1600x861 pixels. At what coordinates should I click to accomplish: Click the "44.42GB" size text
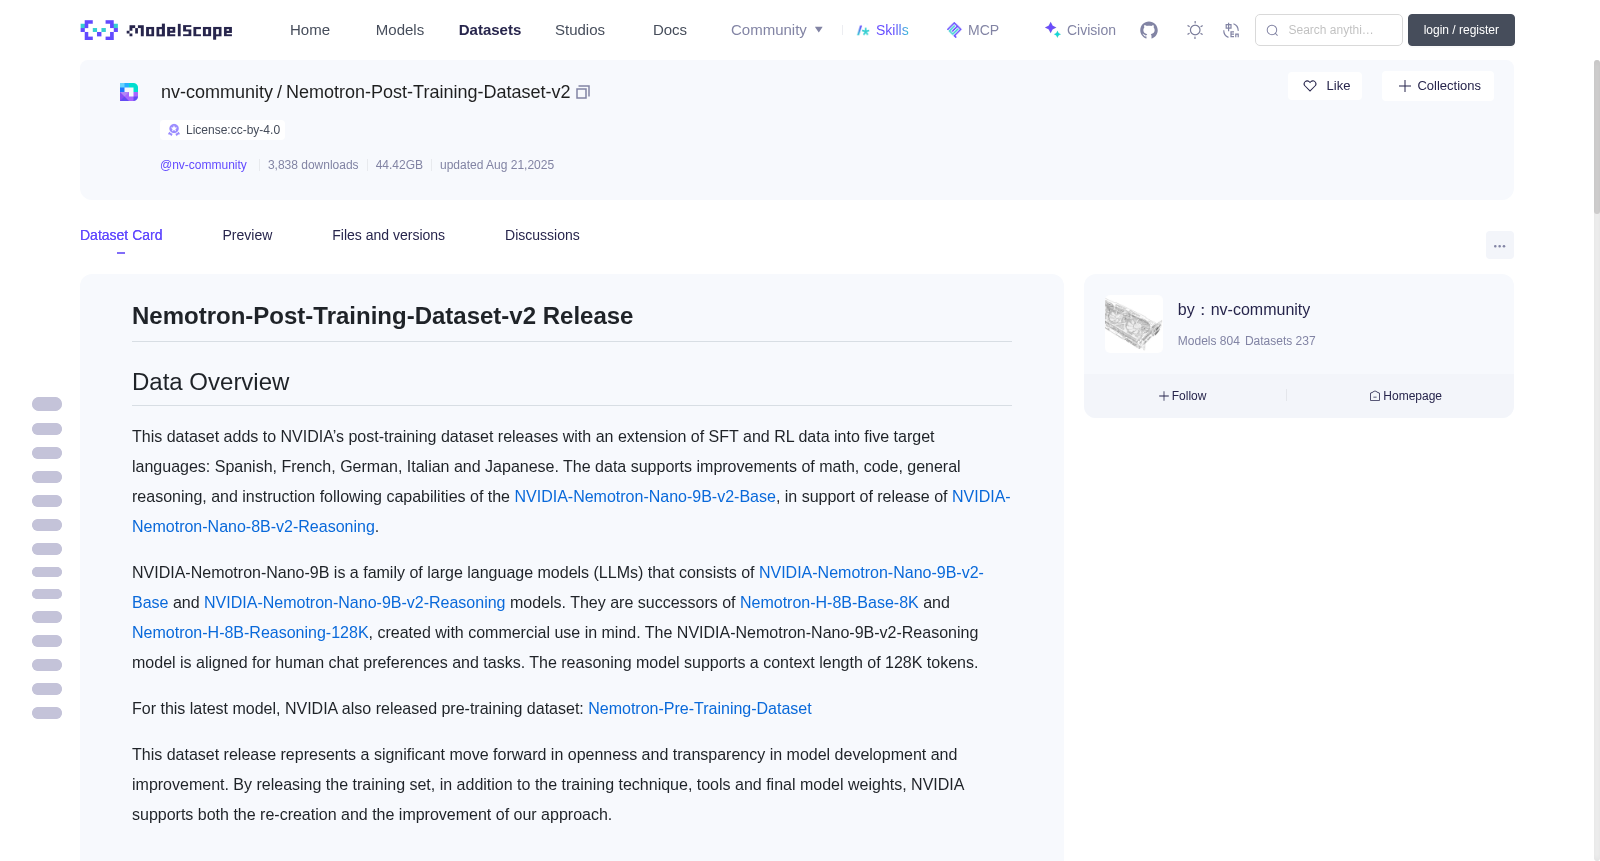[x=399, y=165]
